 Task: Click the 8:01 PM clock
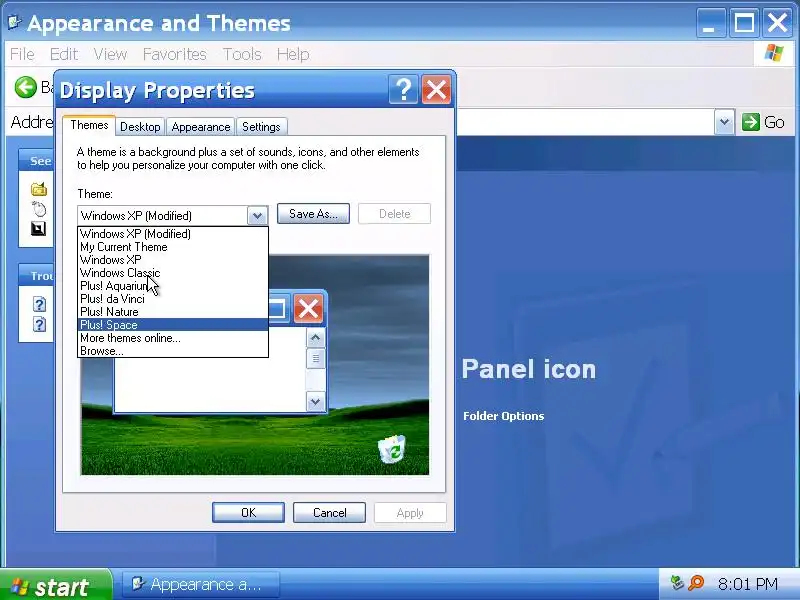(748, 584)
